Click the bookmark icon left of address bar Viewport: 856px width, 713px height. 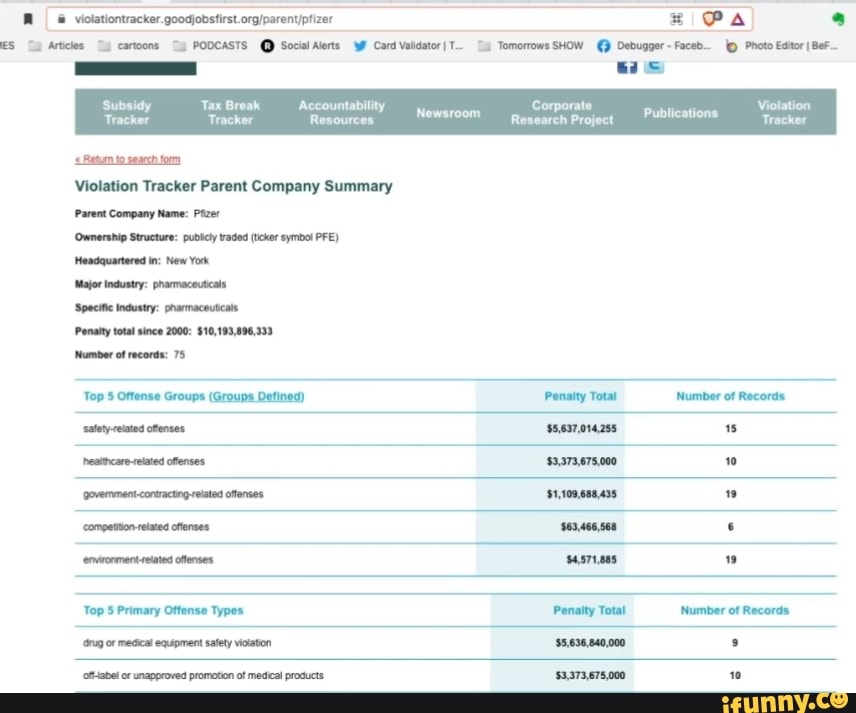(x=32, y=18)
